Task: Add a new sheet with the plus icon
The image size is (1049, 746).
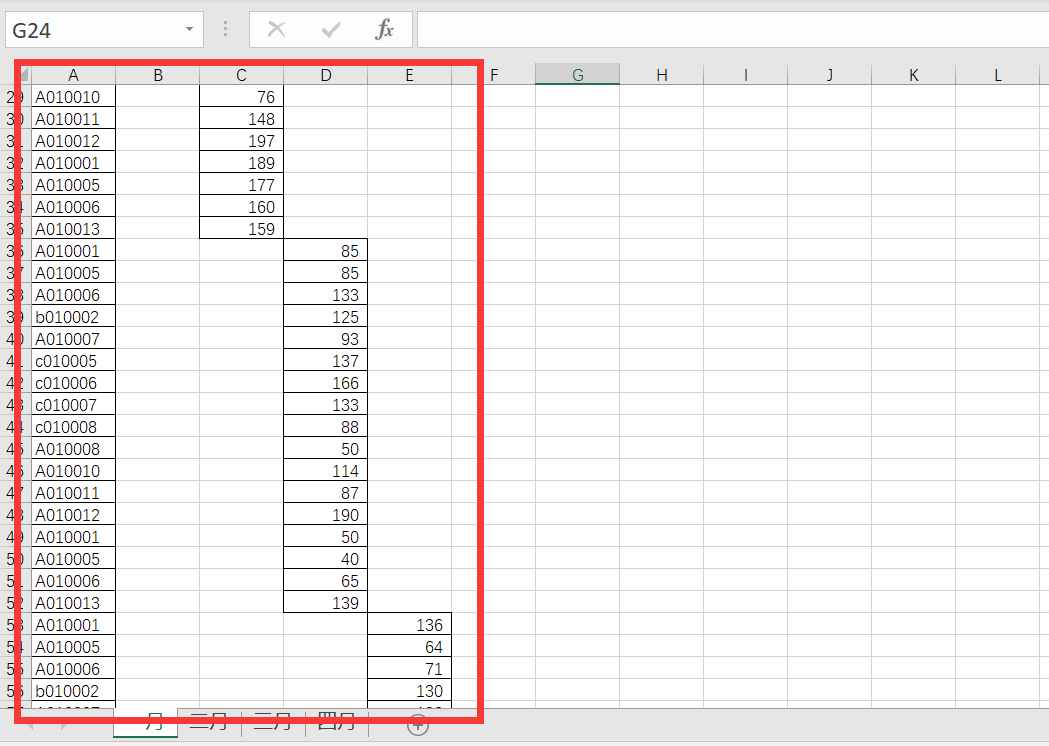Action: coord(418,725)
